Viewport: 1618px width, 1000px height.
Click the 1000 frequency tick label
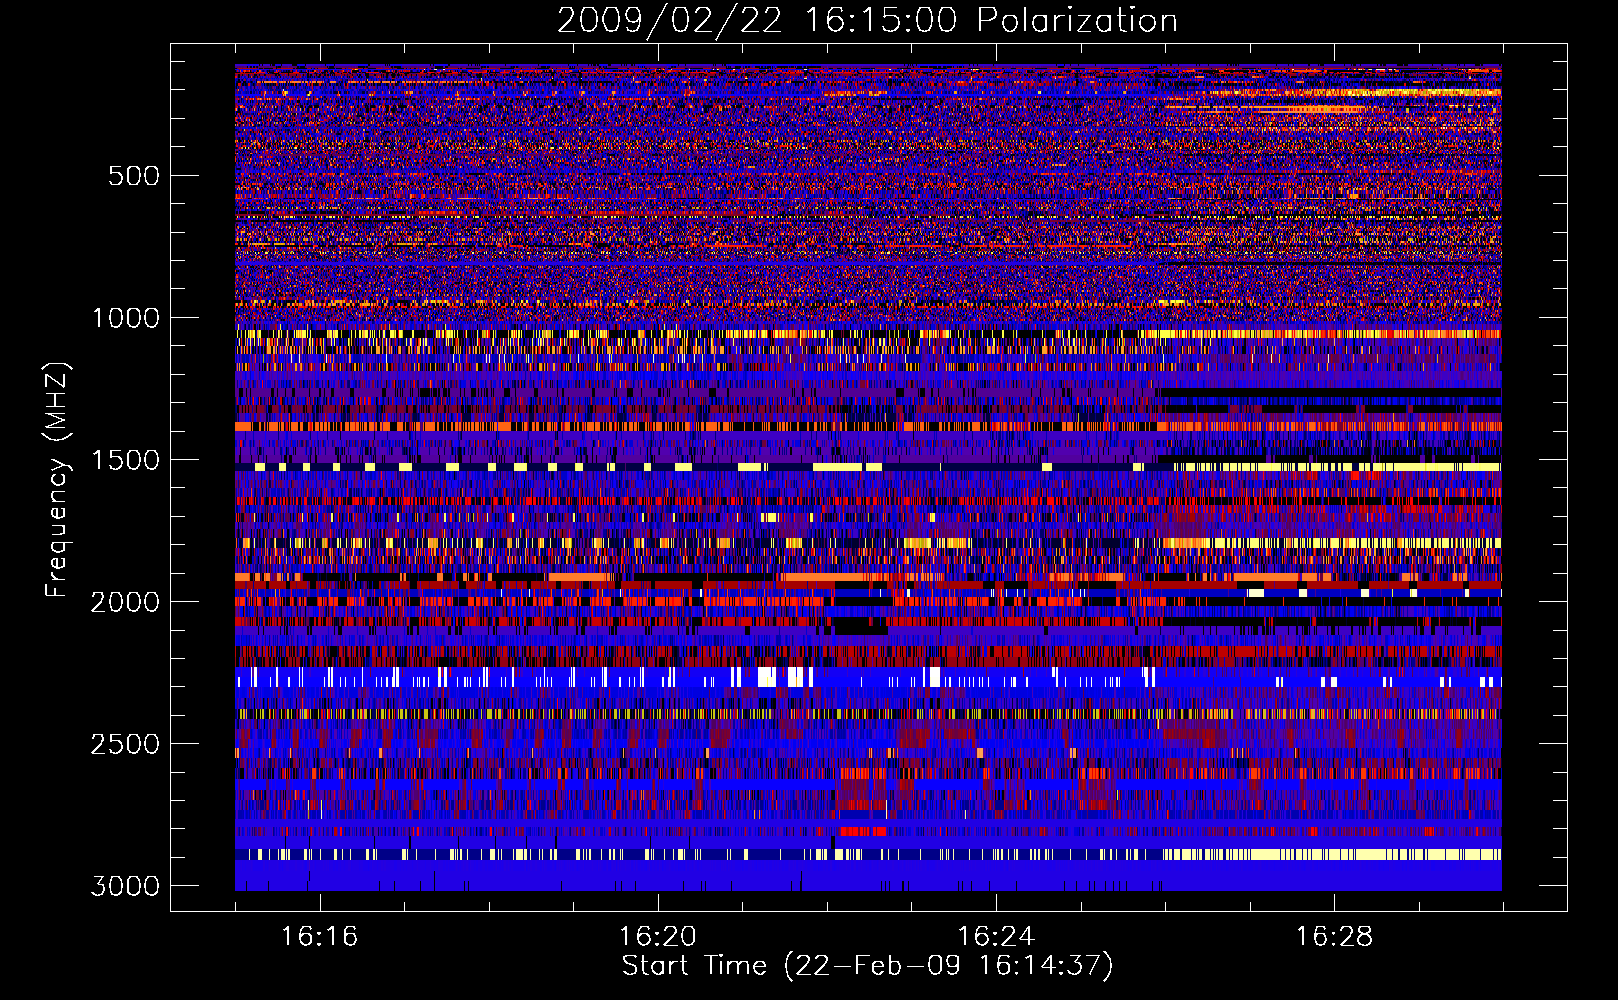[126, 318]
